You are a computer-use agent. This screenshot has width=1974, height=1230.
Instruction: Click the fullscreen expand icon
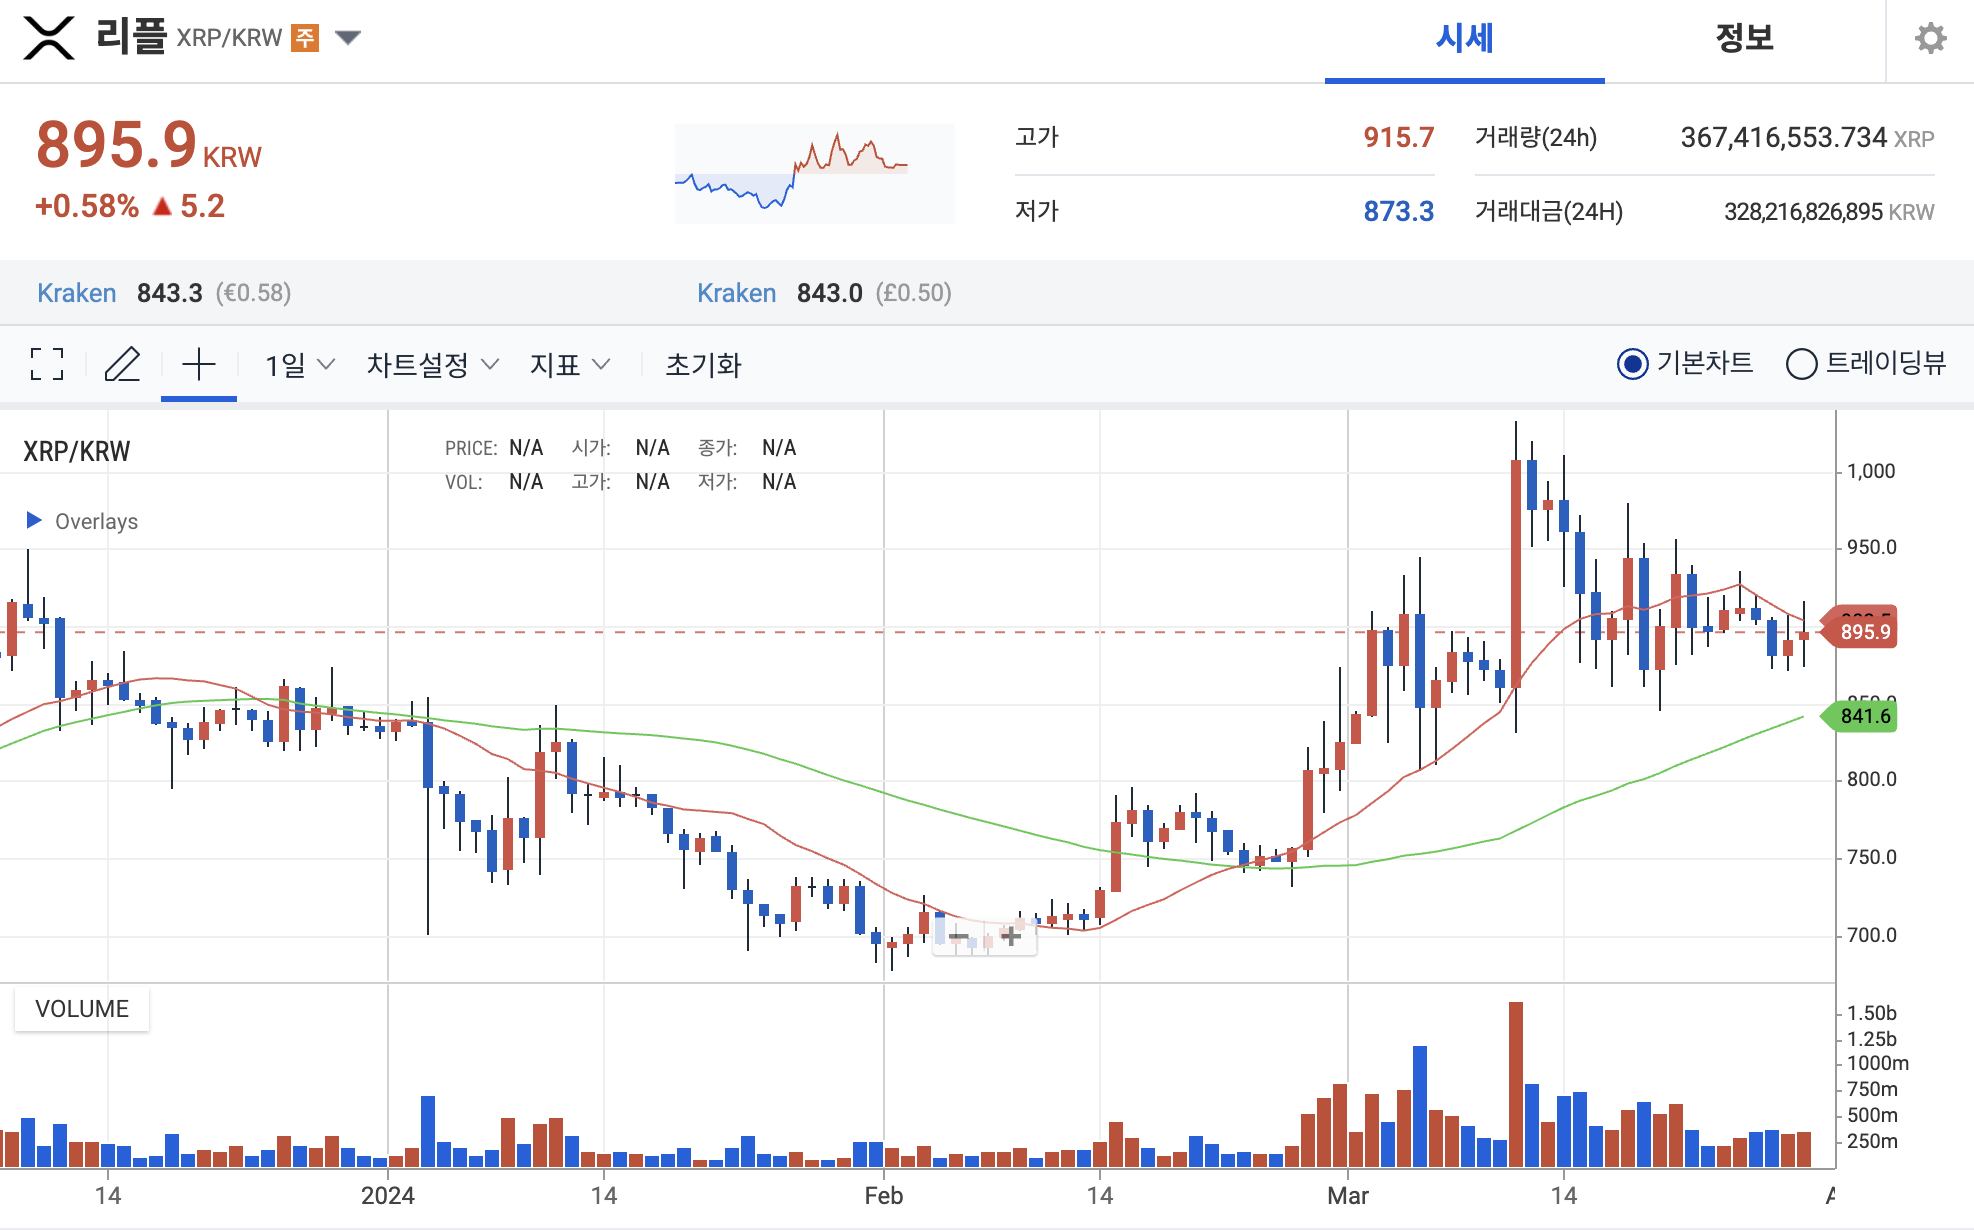[47, 364]
